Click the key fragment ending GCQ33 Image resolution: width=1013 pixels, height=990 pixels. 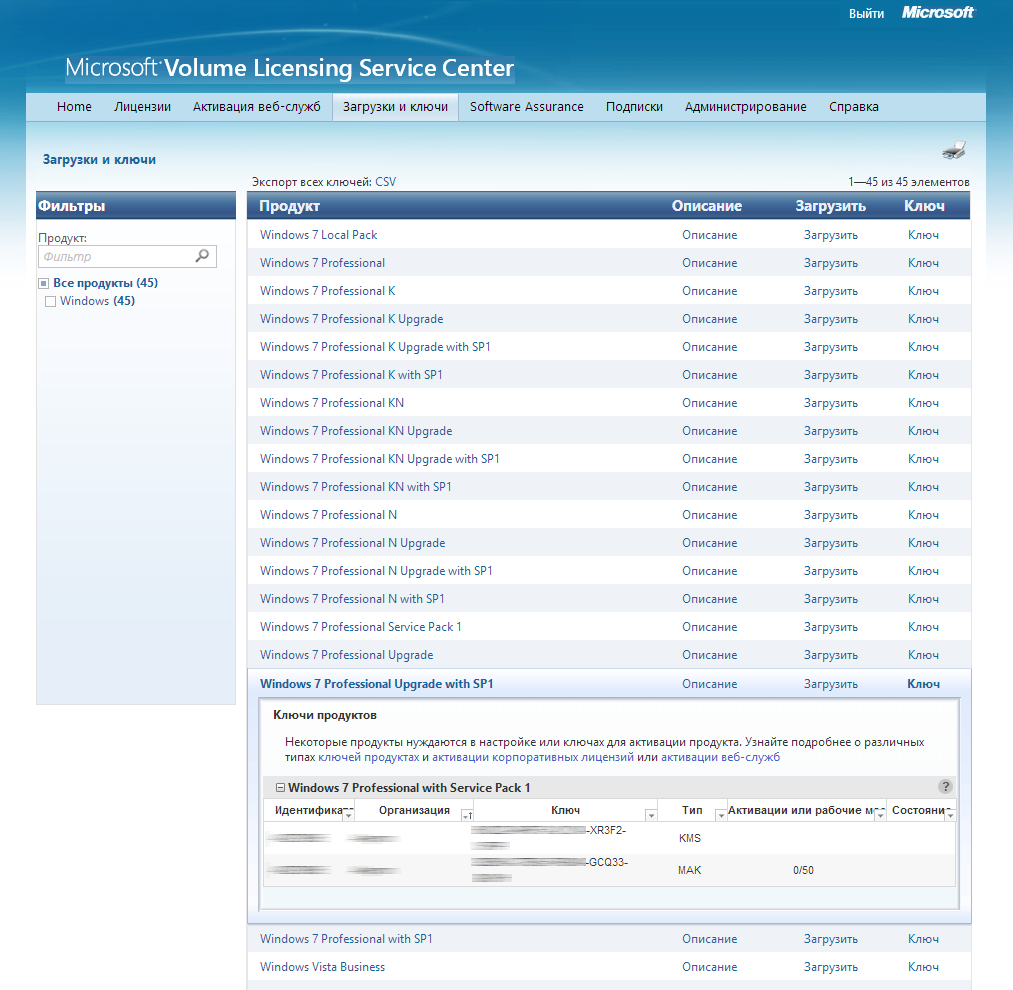[x=607, y=862]
